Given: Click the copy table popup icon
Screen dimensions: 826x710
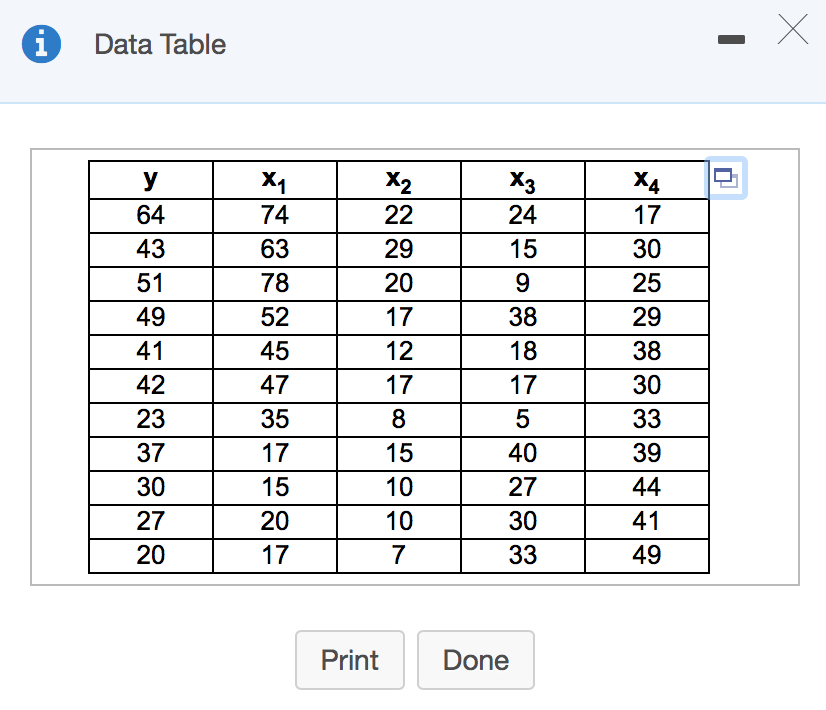Looking at the screenshot, I should point(727,179).
